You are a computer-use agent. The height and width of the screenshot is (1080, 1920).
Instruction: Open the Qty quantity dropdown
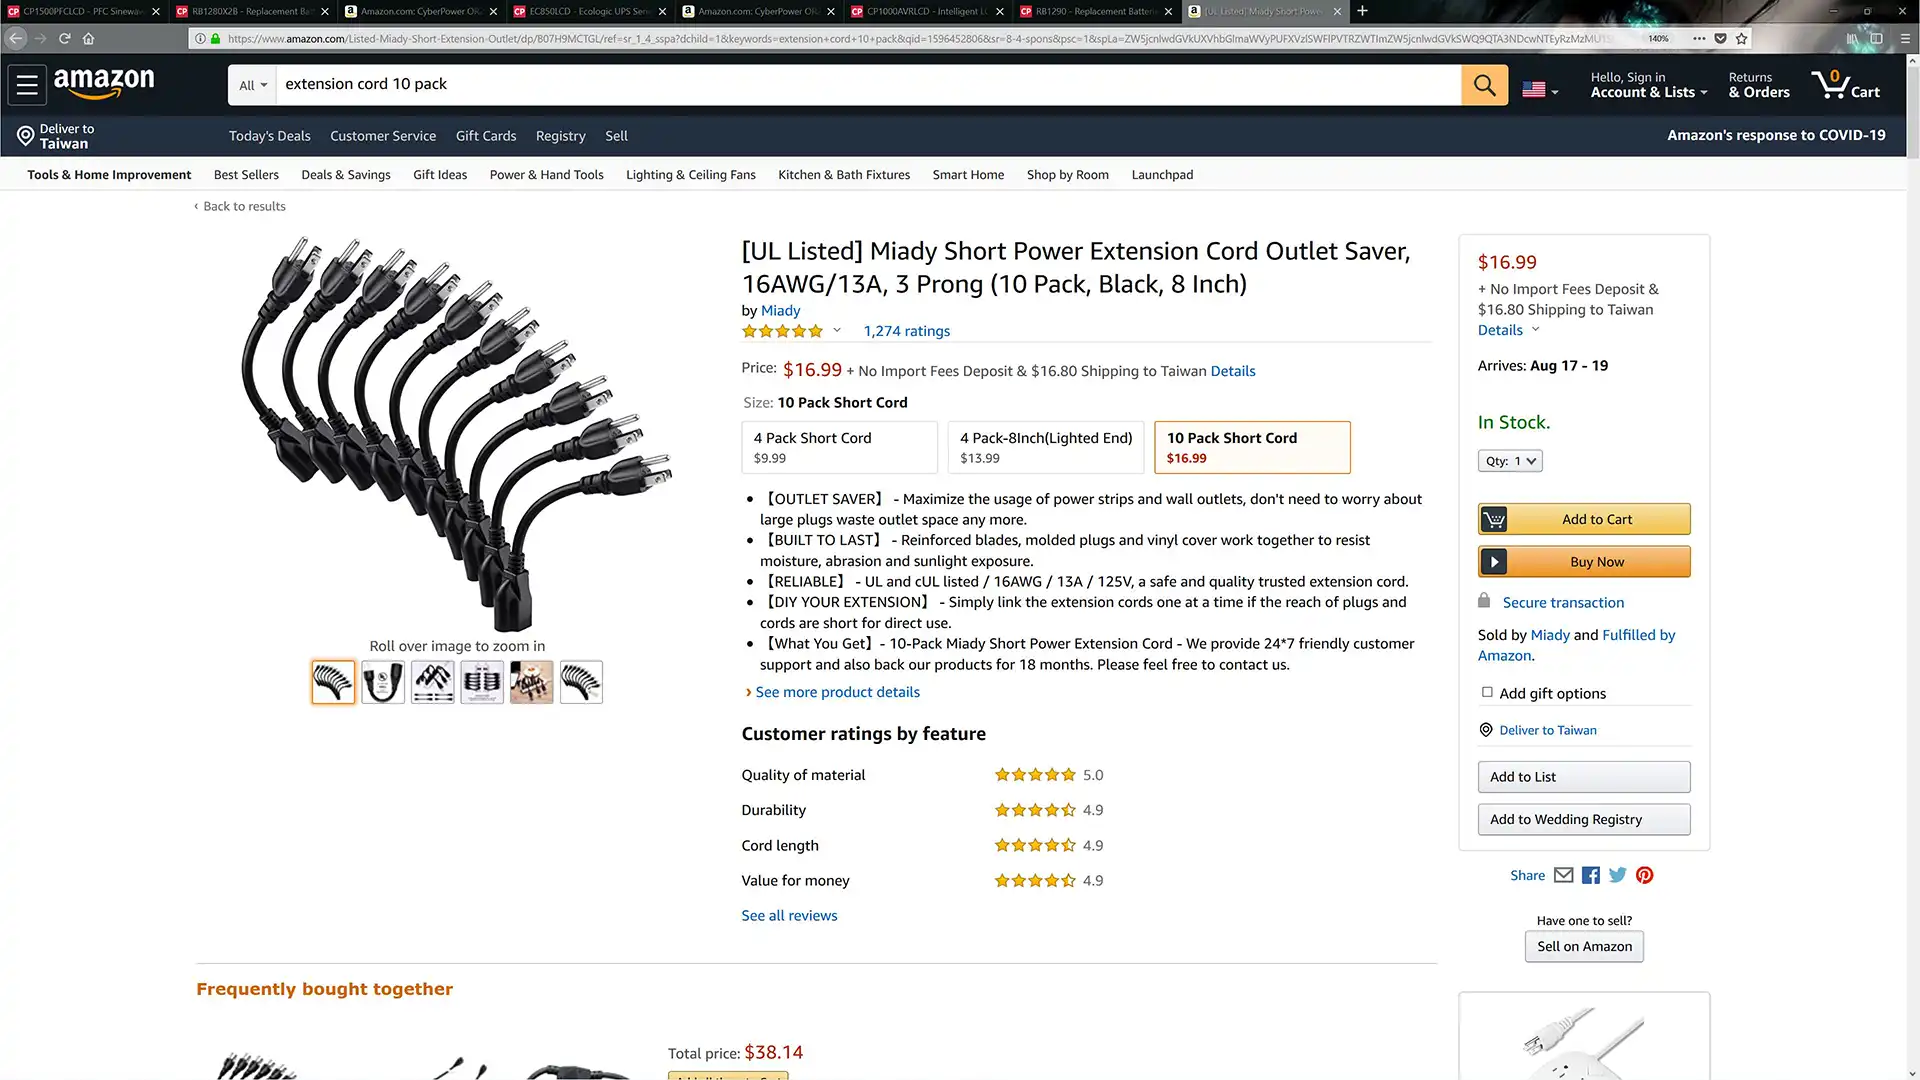(x=1510, y=461)
